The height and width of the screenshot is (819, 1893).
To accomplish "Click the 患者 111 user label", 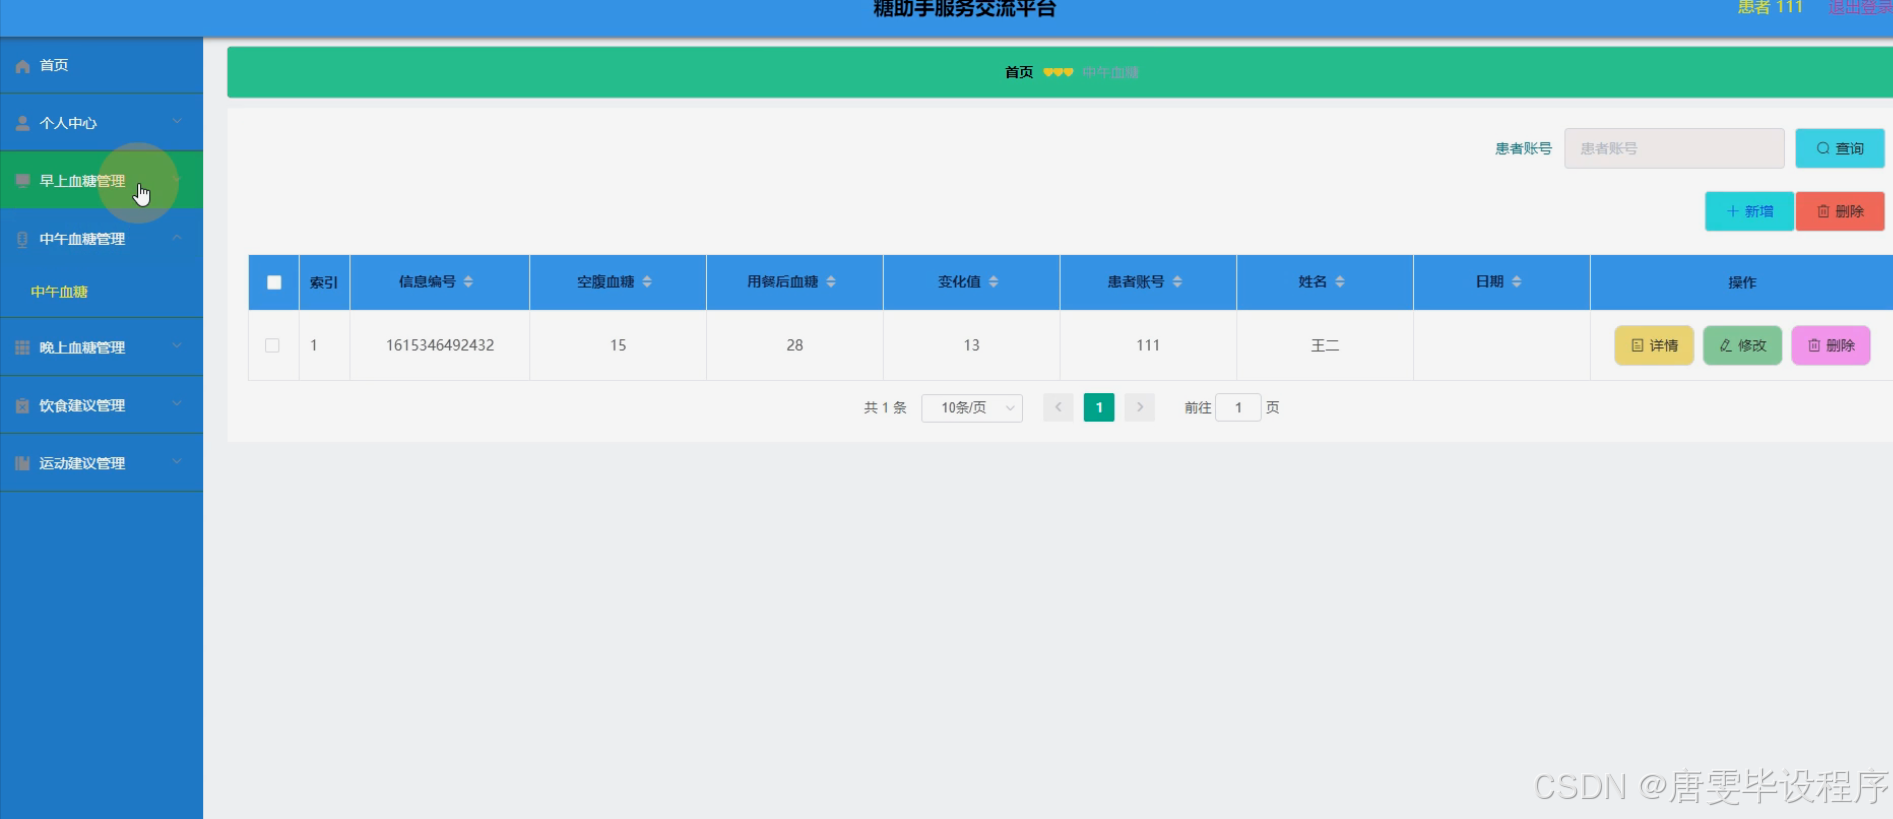I will (1770, 8).
